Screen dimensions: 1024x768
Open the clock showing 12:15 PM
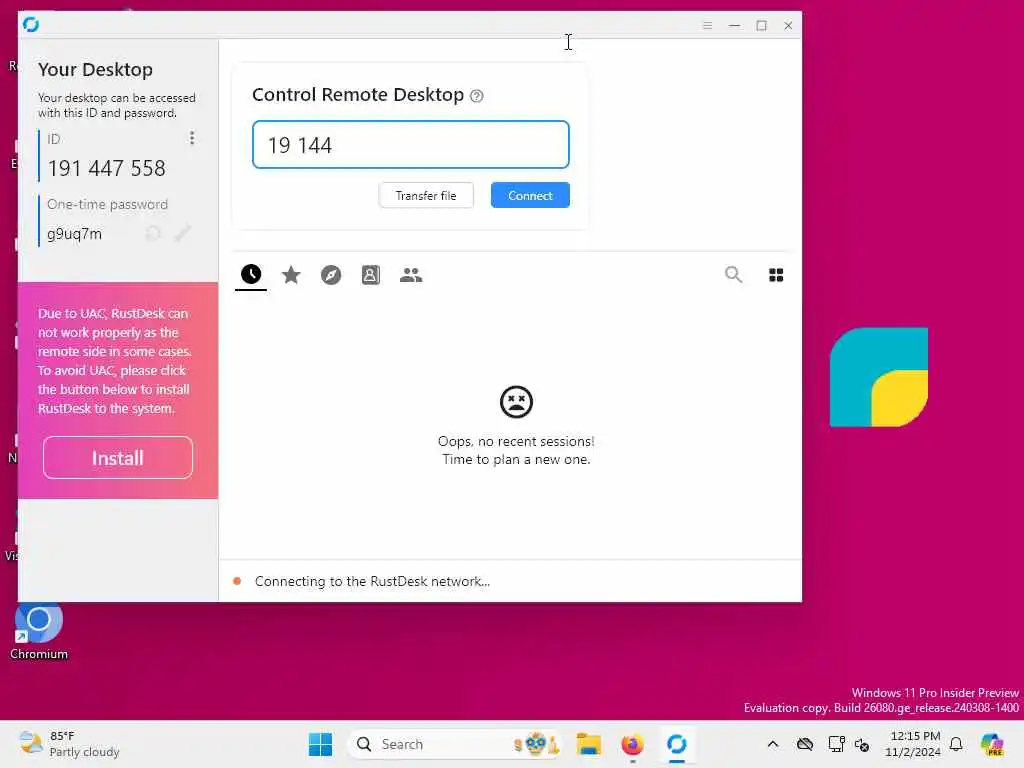(913, 744)
